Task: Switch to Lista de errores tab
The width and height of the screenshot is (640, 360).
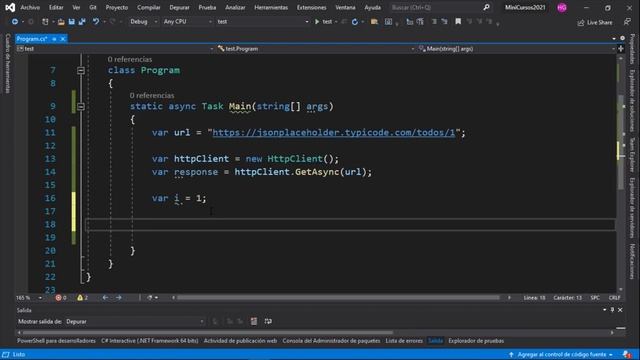Action: [x=404, y=341]
